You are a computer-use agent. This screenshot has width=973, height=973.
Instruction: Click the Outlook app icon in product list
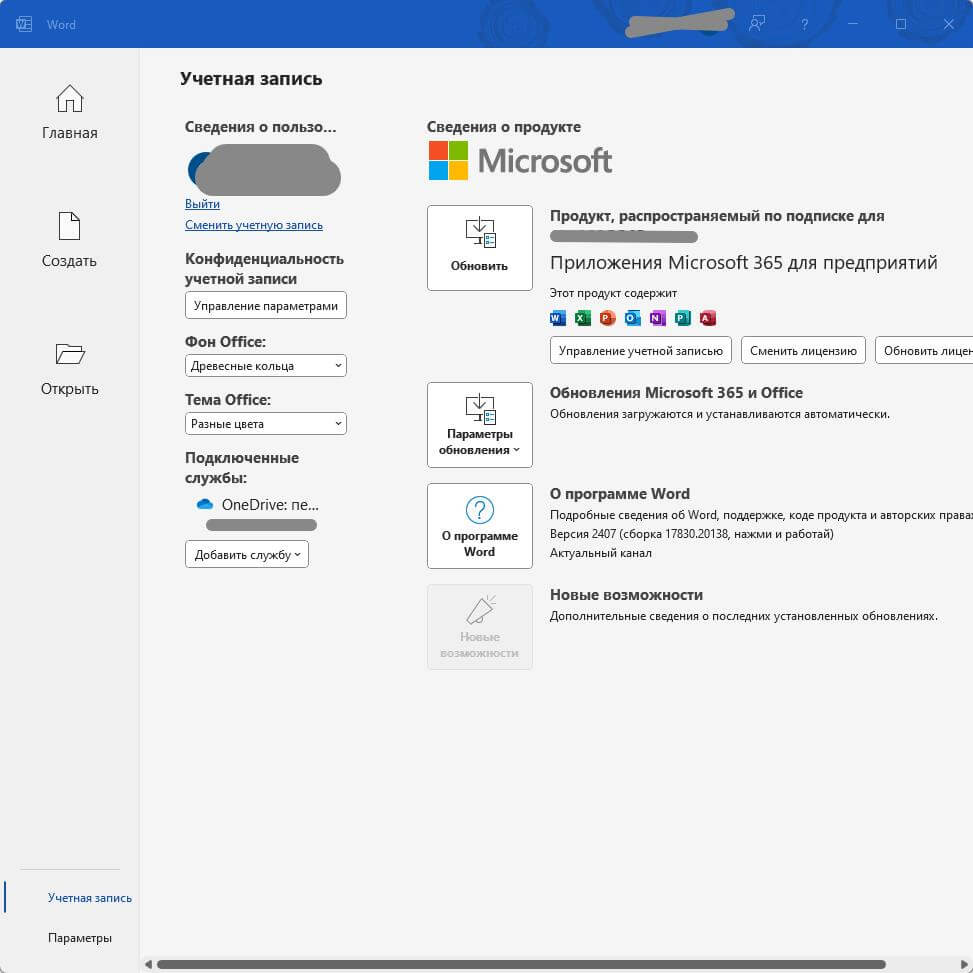(632, 318)
